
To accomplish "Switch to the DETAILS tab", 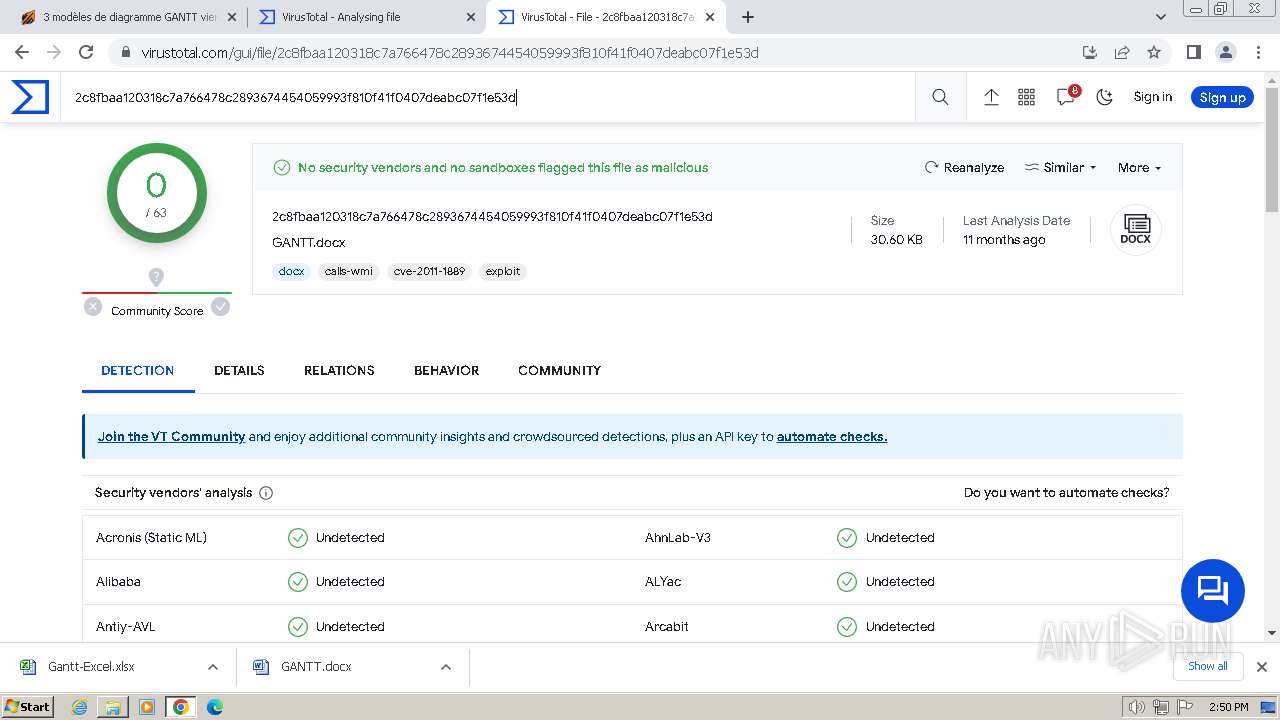I will [x=239, y=370].
